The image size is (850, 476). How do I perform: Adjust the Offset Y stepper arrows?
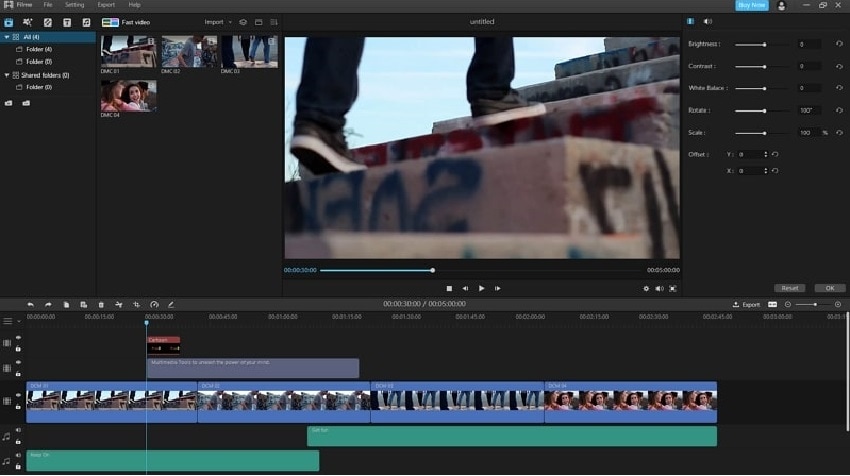pos(765,155)
